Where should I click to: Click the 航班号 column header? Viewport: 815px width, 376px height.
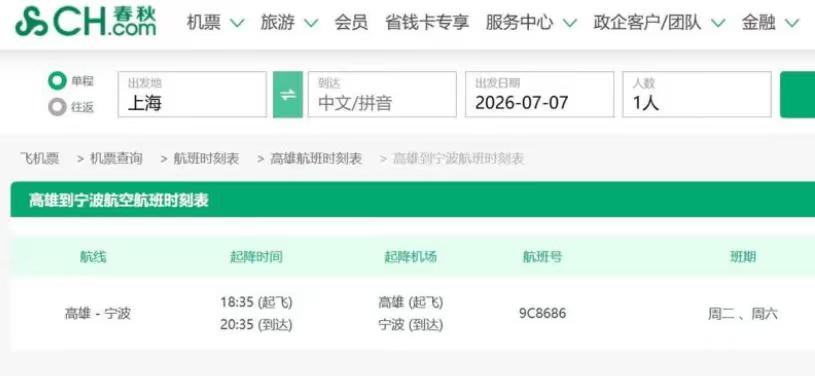click(x=542, y=256)
